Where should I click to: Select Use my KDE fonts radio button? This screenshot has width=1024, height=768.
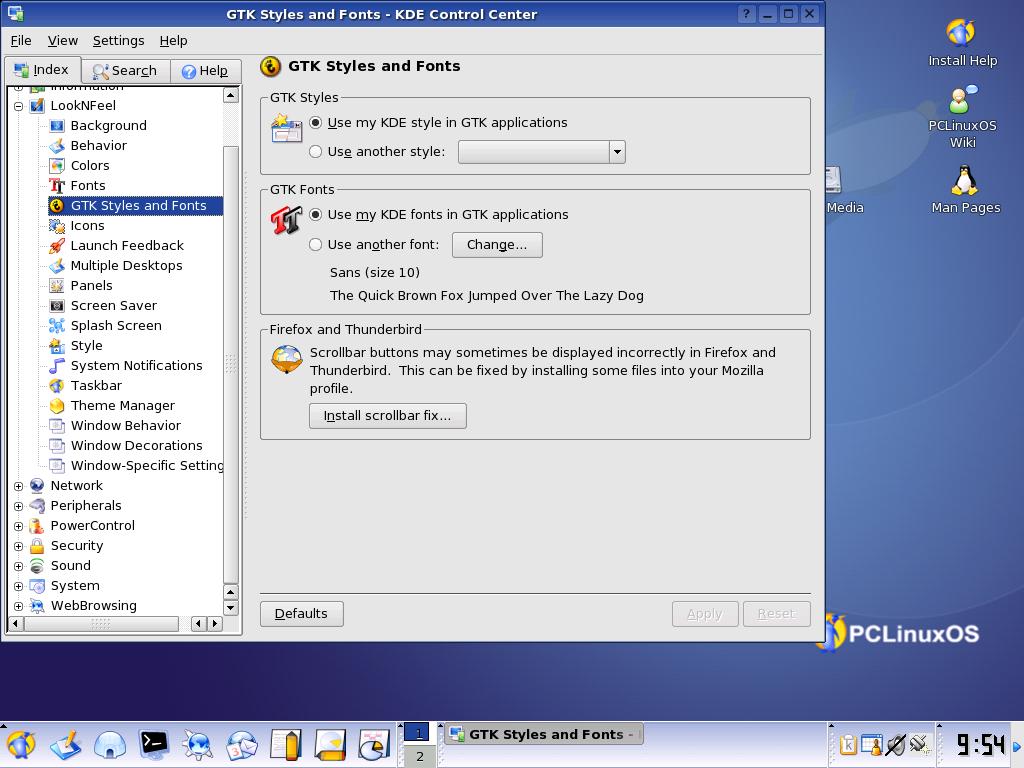315,214
